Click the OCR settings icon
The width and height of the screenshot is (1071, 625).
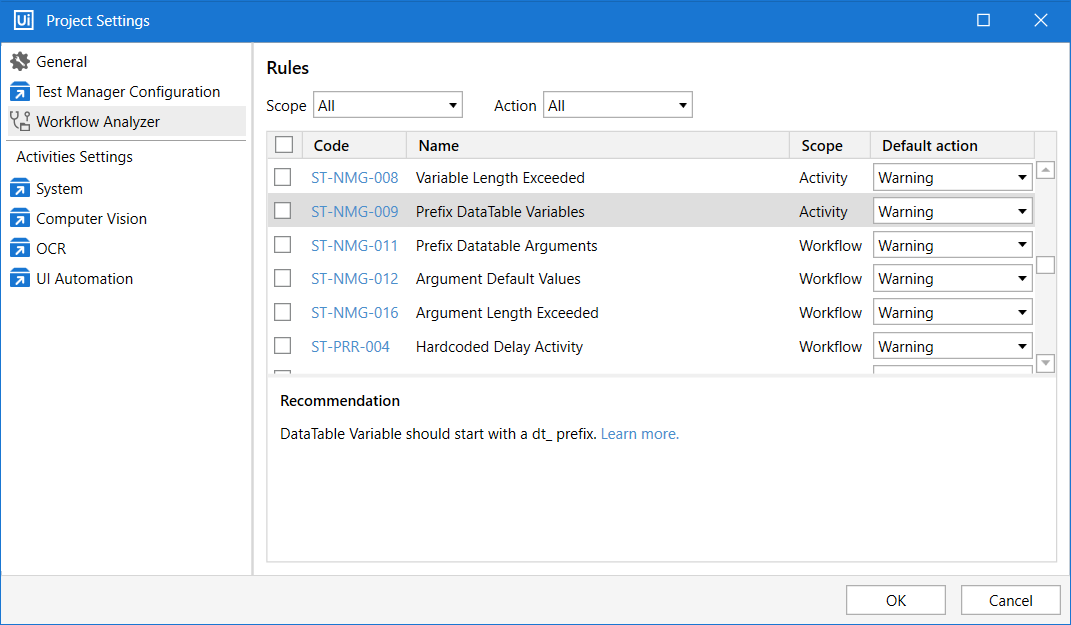coord(20,249)
